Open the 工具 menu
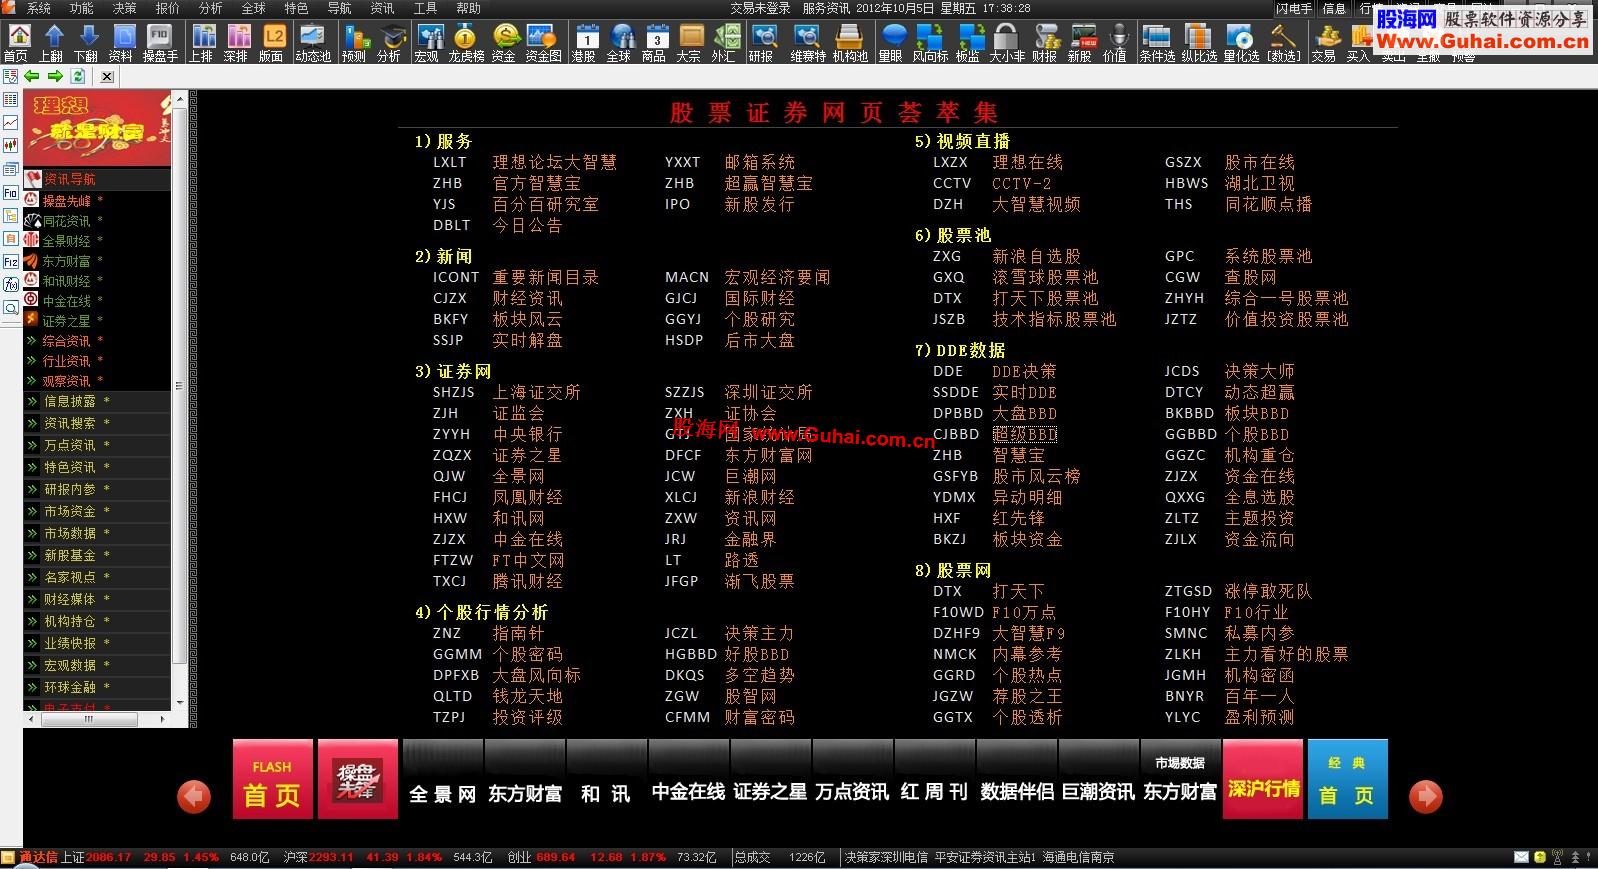This screenshot has height=869, width=1598. pyautogui.click(x=425, y=8)
